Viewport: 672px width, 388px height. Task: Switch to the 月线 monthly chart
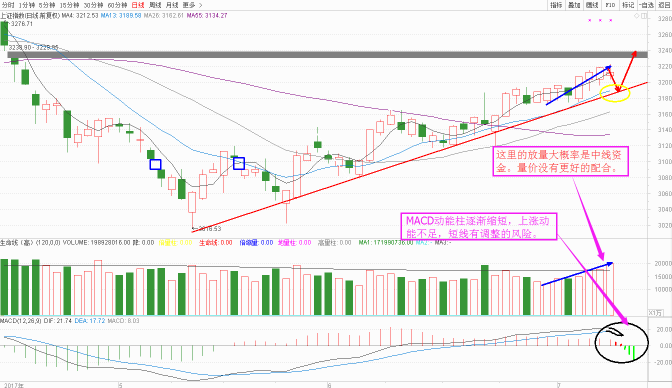(172, 5)
